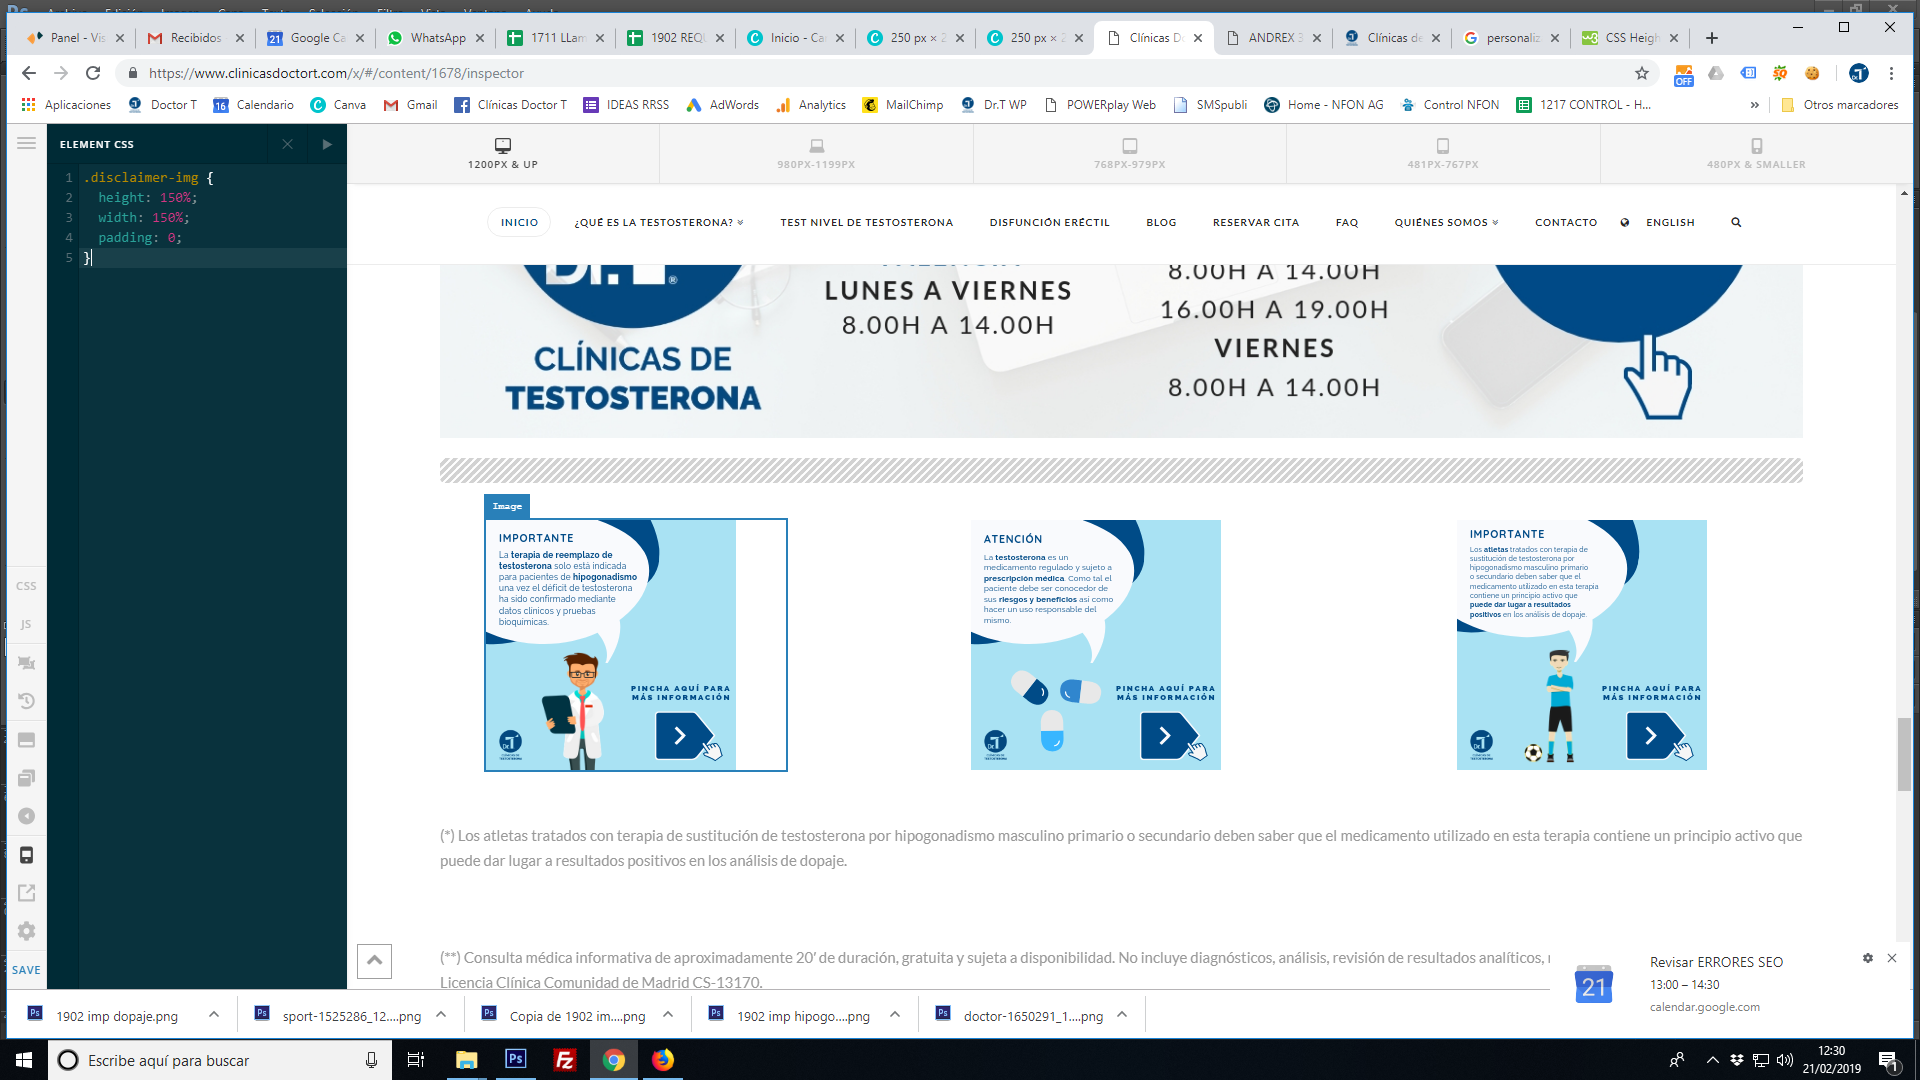1920x1080 pixels.
Task: Click the ENGLISH language link
Action: point(1670,222)
